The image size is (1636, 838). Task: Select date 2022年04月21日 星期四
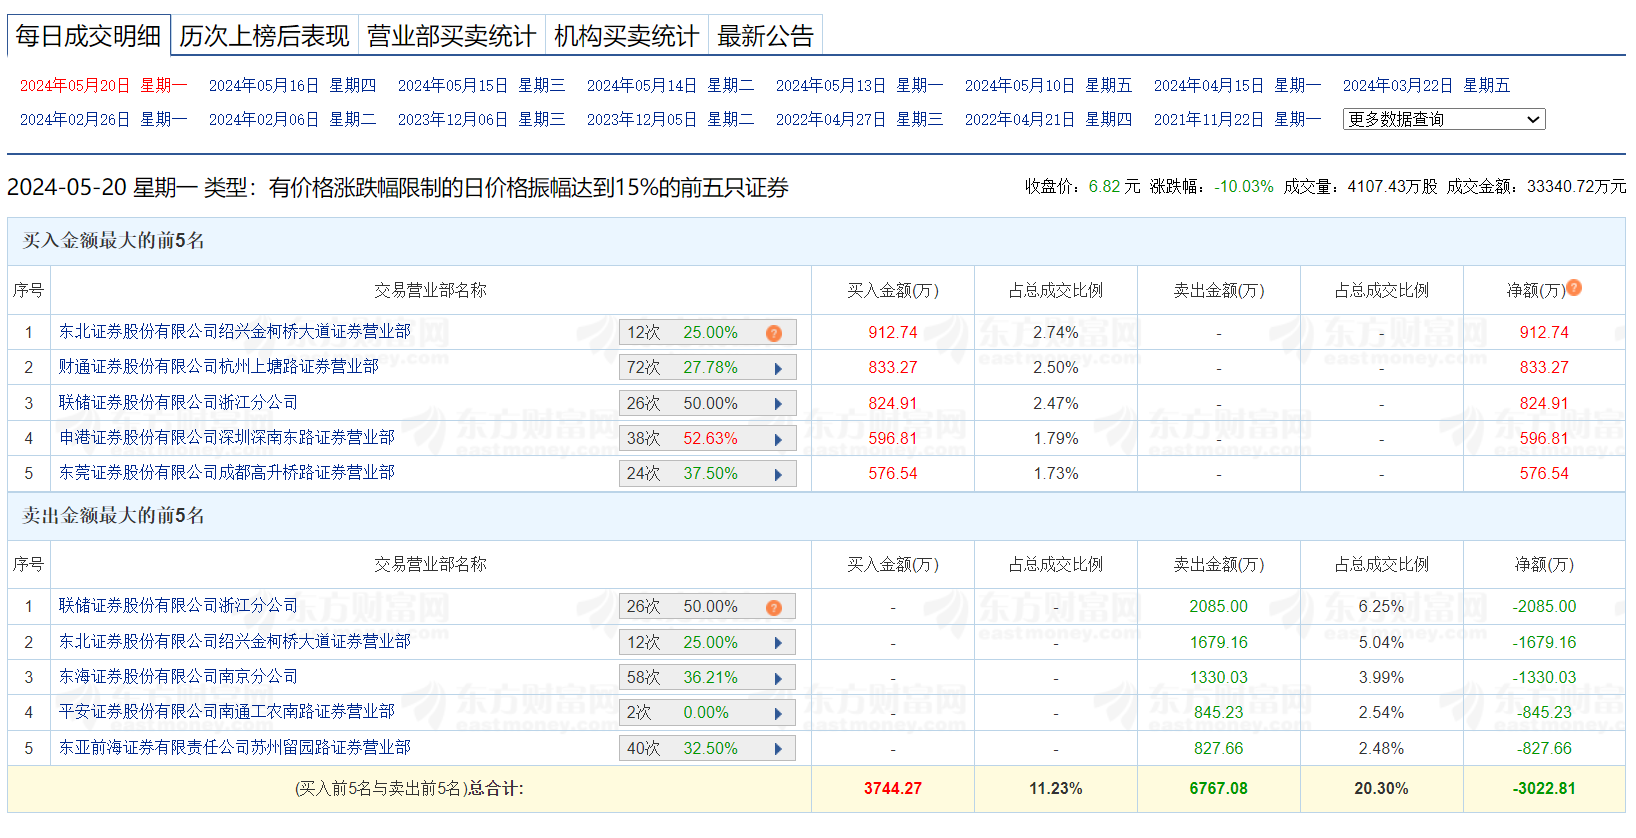coord(1048,120)
